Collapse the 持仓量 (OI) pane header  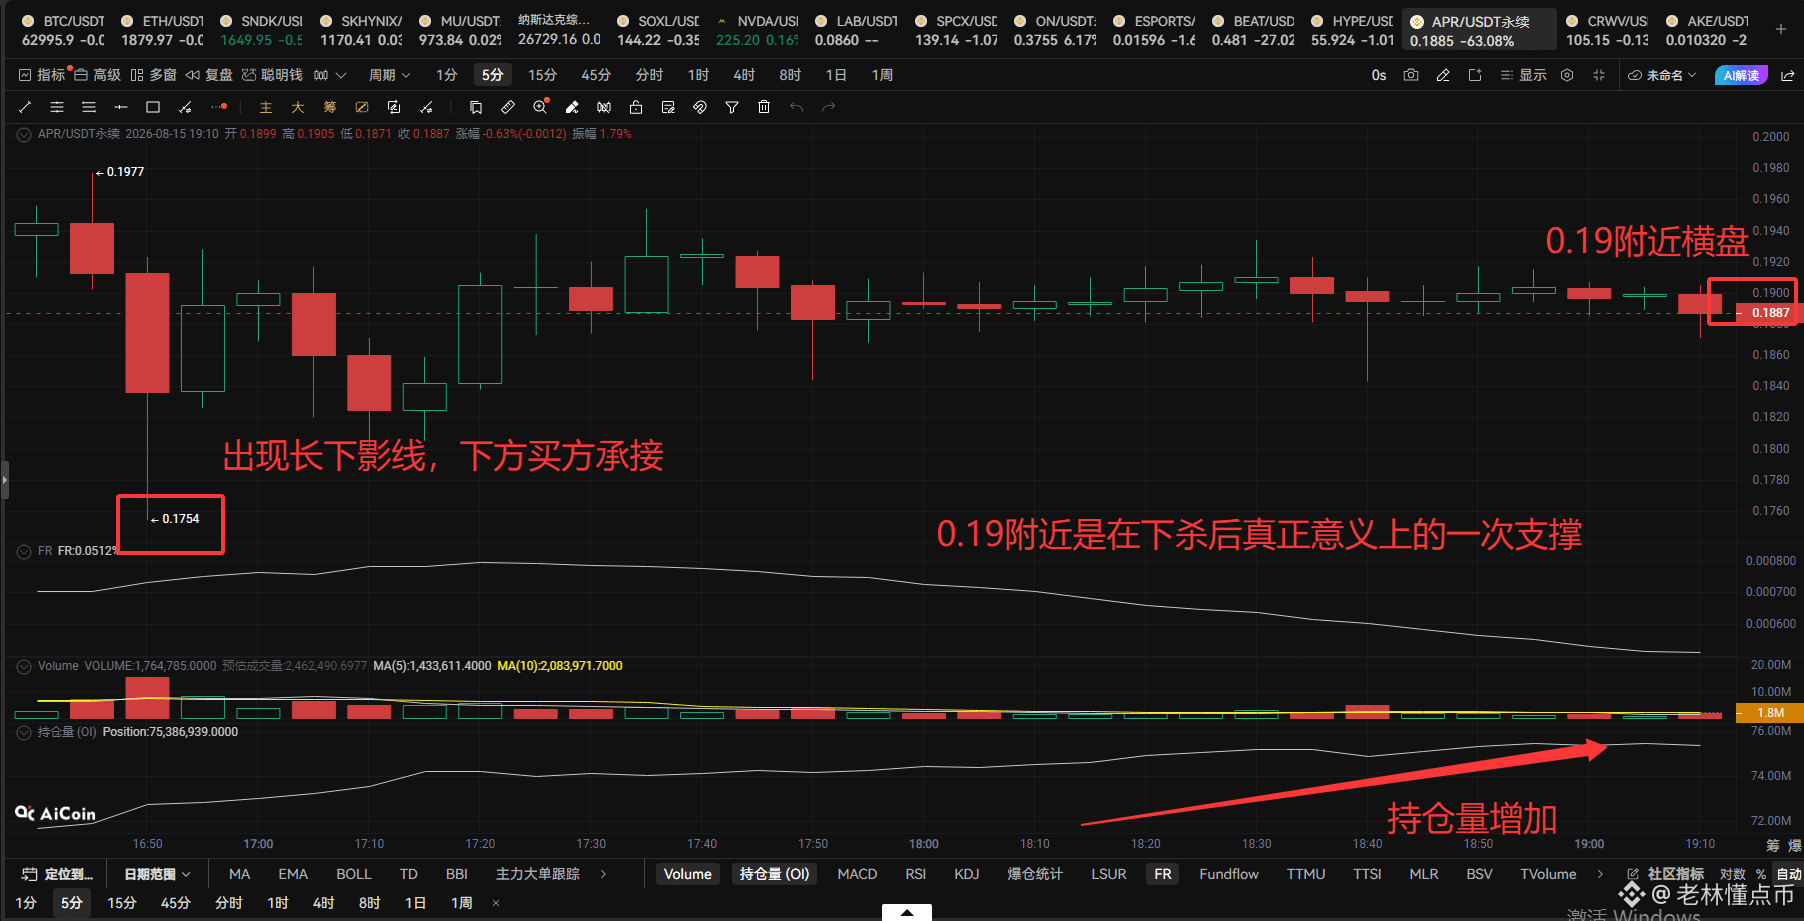(x=24, y=732)
